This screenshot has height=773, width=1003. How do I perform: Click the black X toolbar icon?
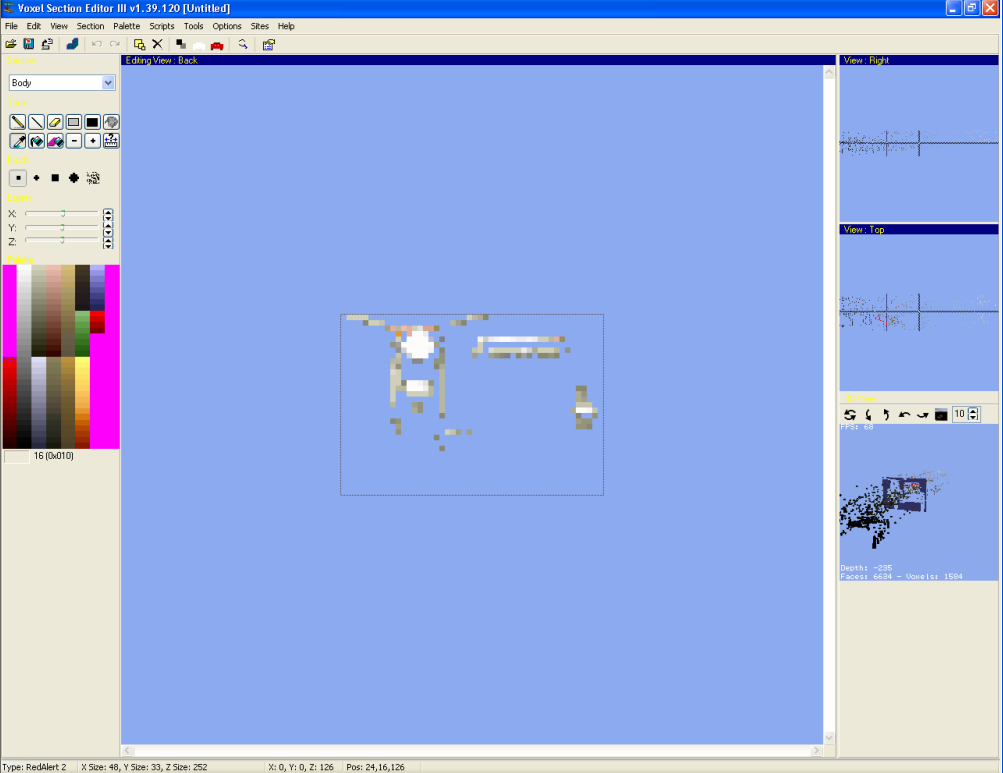157,44
